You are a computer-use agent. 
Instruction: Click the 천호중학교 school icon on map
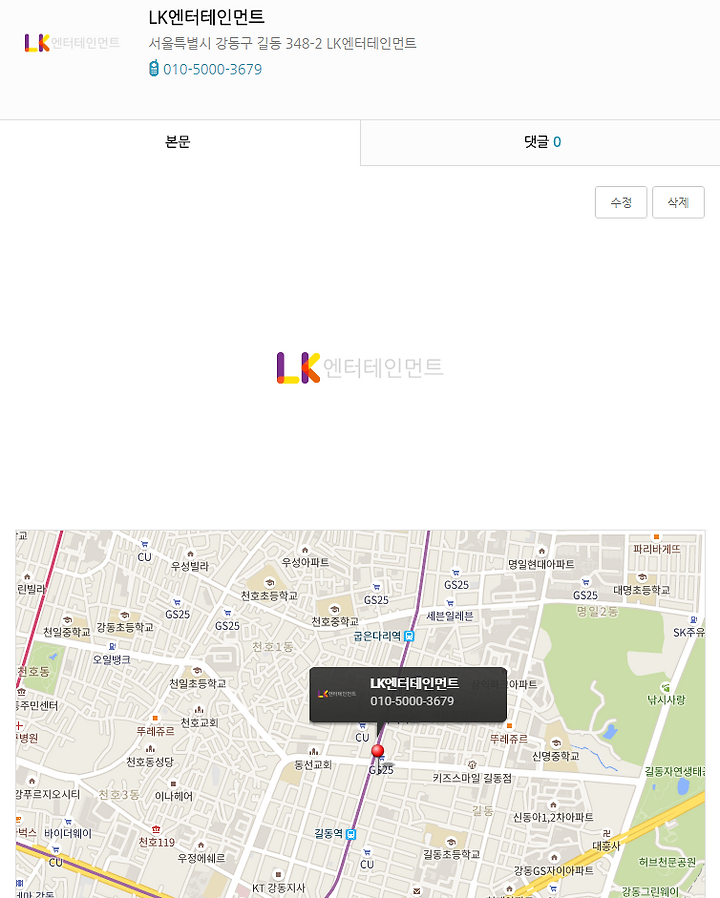click(335, 609)
